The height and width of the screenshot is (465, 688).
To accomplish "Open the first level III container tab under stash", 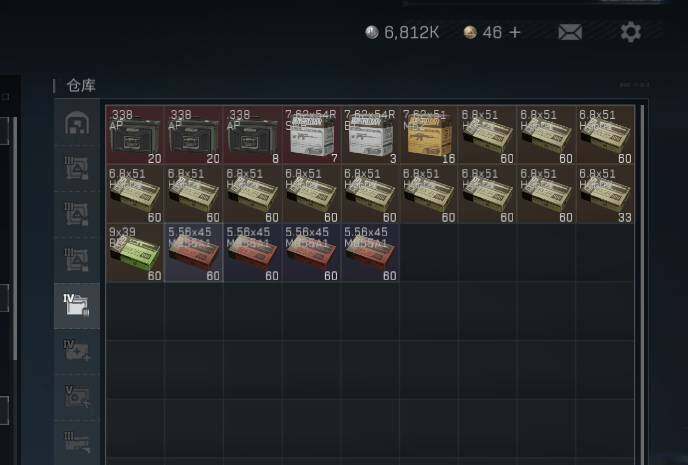I will (x=77, y=168).
